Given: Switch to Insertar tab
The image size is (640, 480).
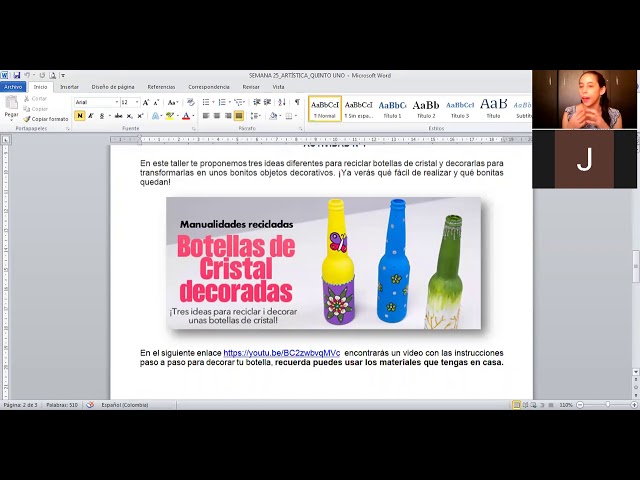Looking at the screenshot, I should point(69,87).
